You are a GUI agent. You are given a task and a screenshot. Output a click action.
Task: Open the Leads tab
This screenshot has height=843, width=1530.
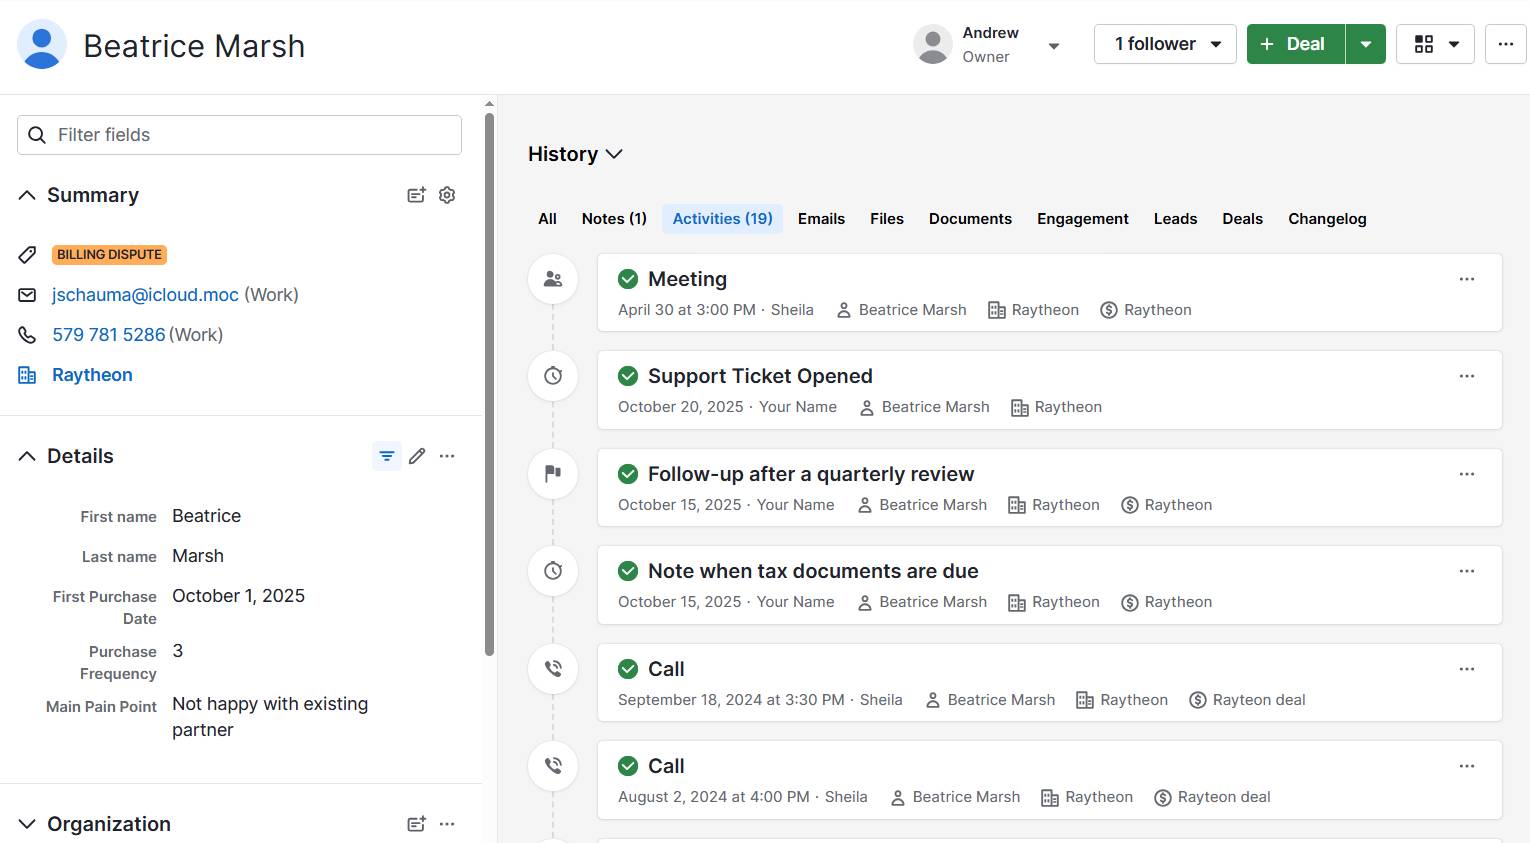(x=1175, y=219)
